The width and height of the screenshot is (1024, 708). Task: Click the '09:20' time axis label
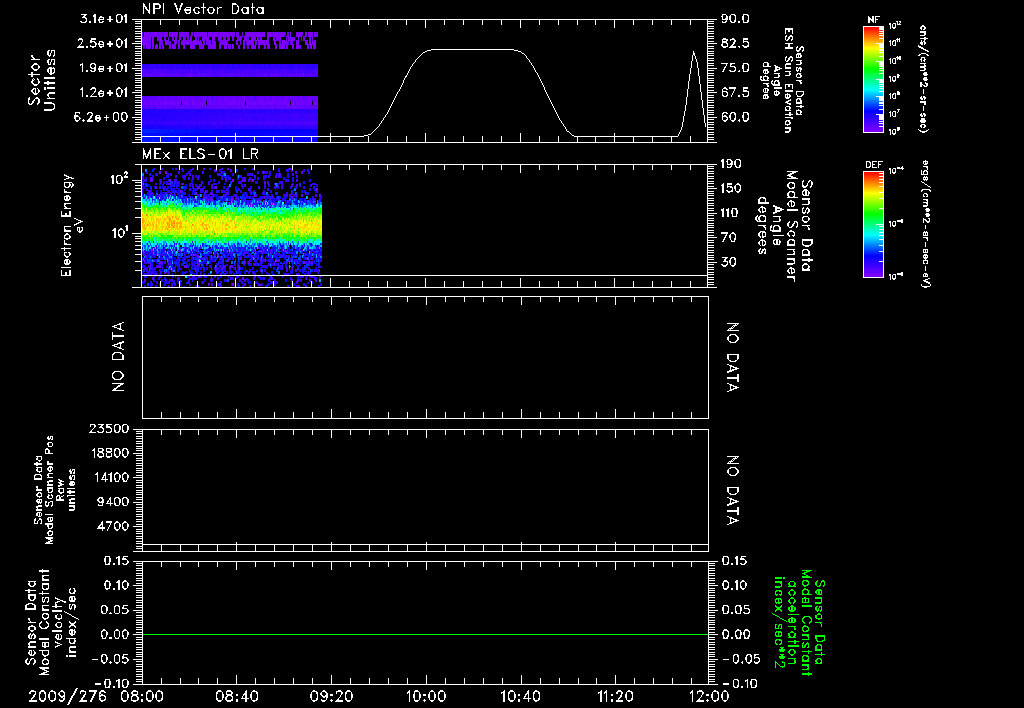coord(331,696)
